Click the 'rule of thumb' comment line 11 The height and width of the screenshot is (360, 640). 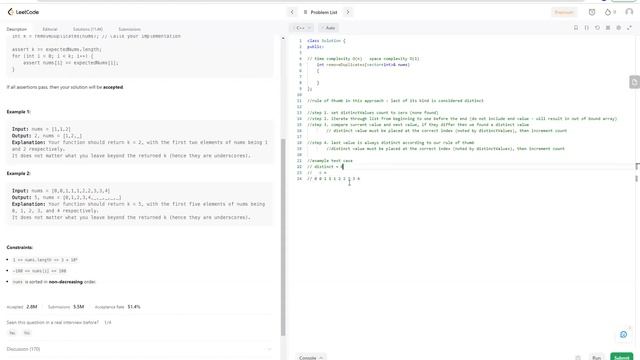click(395, 100)
